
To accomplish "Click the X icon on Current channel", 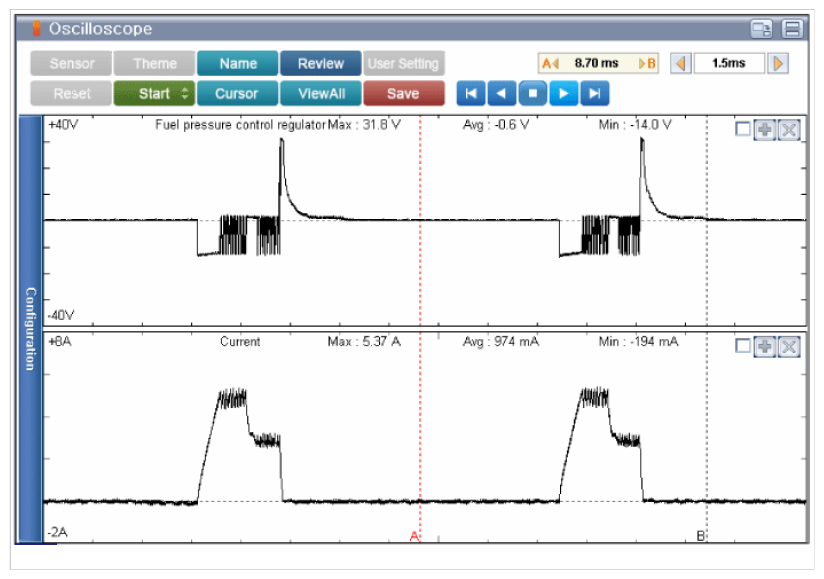I will pyautogui.click(x=788, y=346).
